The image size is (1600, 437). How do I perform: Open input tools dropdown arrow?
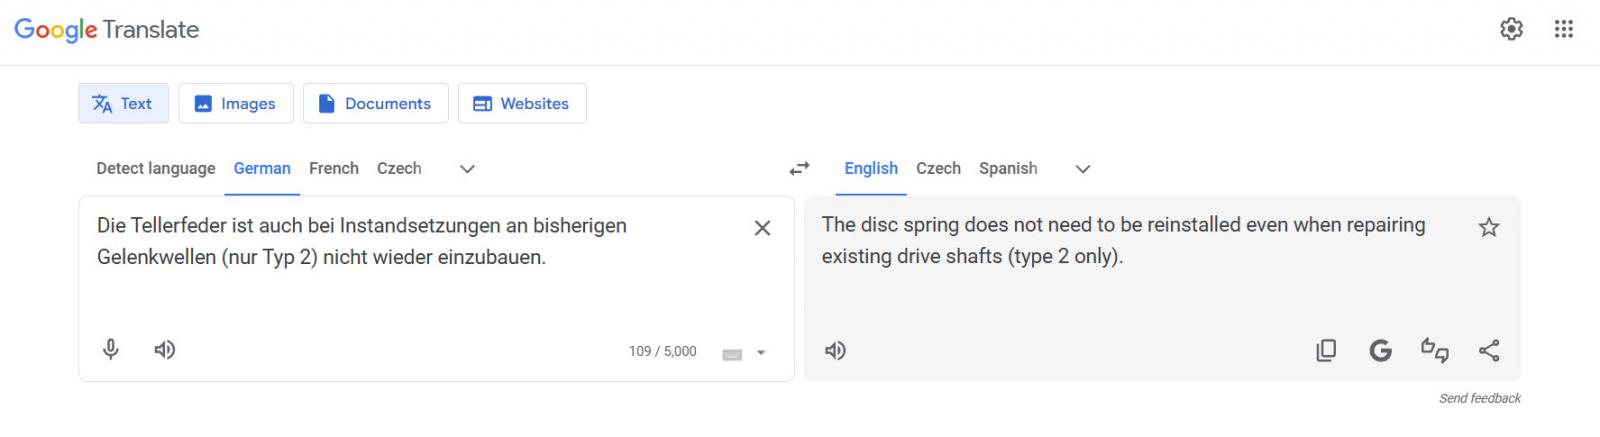pyautogui.click(x=761, y=353)
